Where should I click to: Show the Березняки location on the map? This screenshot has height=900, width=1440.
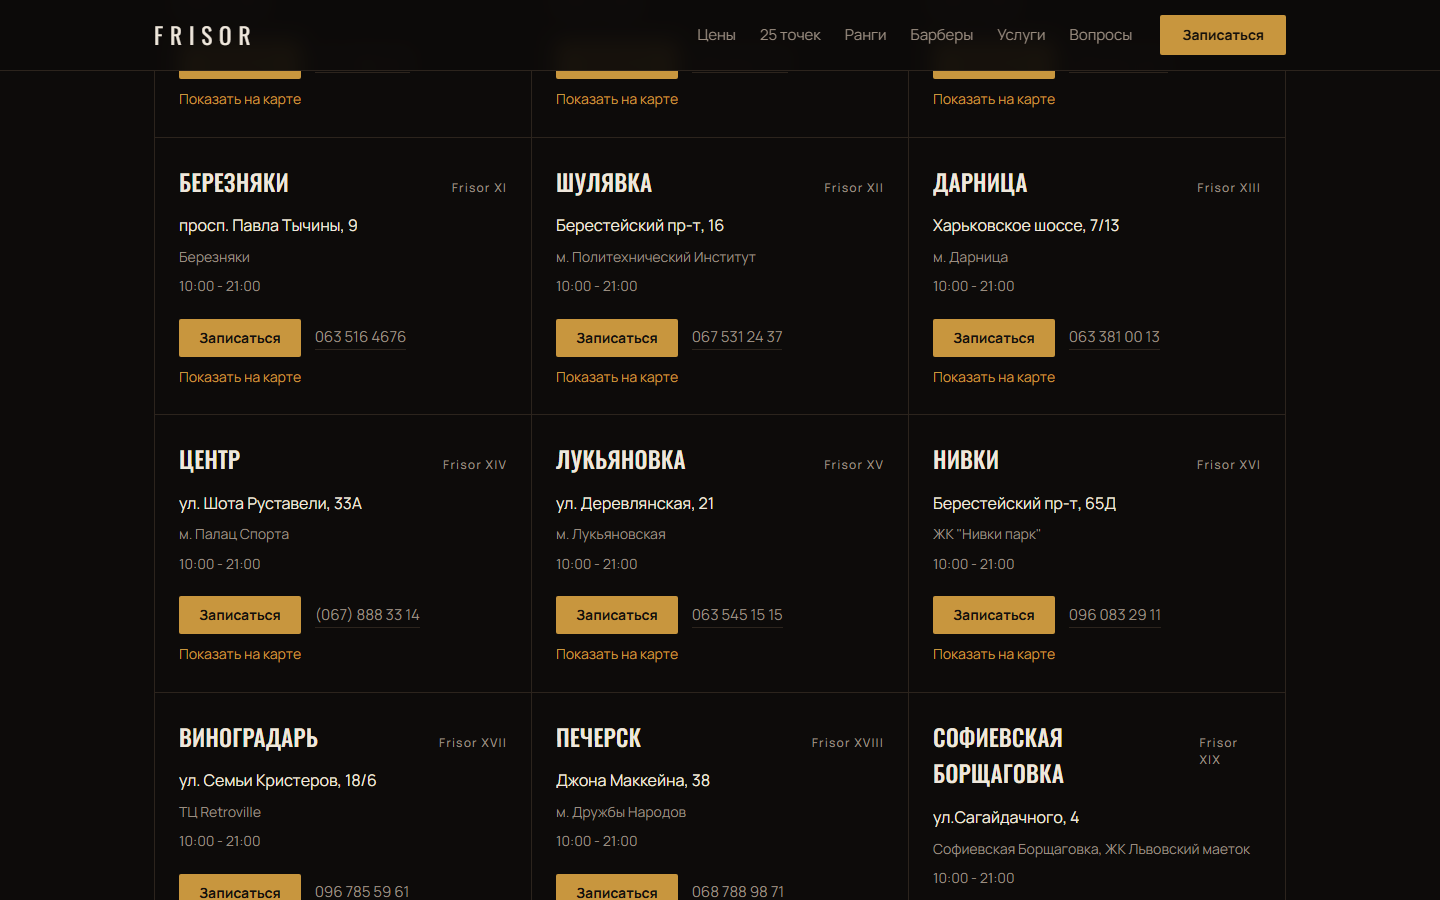240,377
